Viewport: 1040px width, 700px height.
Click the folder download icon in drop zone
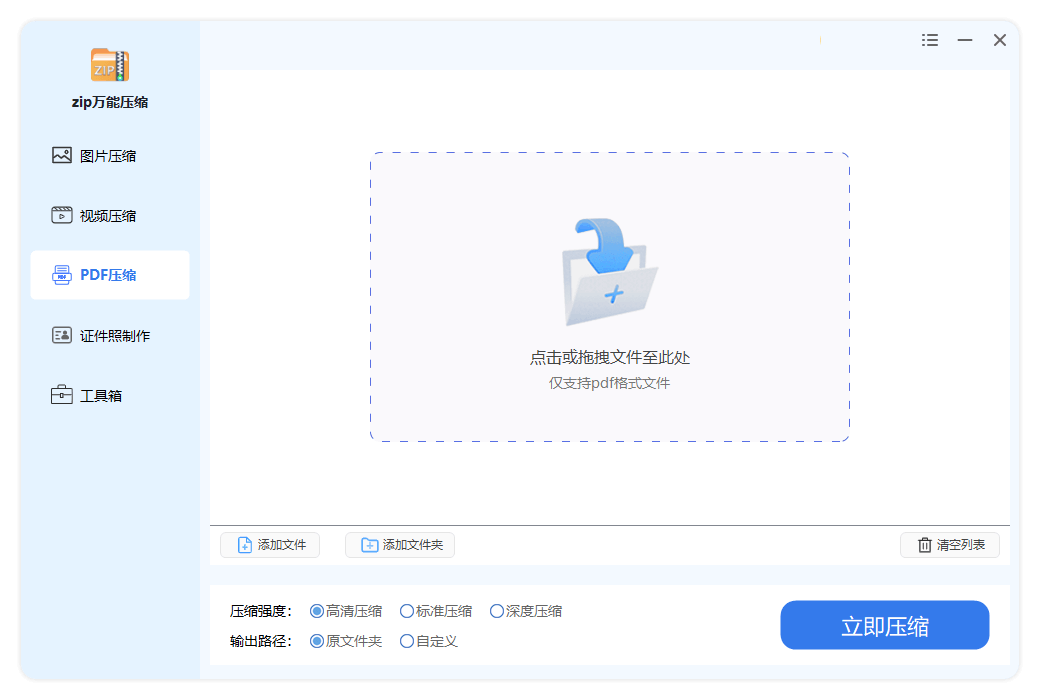pos(610,272)
